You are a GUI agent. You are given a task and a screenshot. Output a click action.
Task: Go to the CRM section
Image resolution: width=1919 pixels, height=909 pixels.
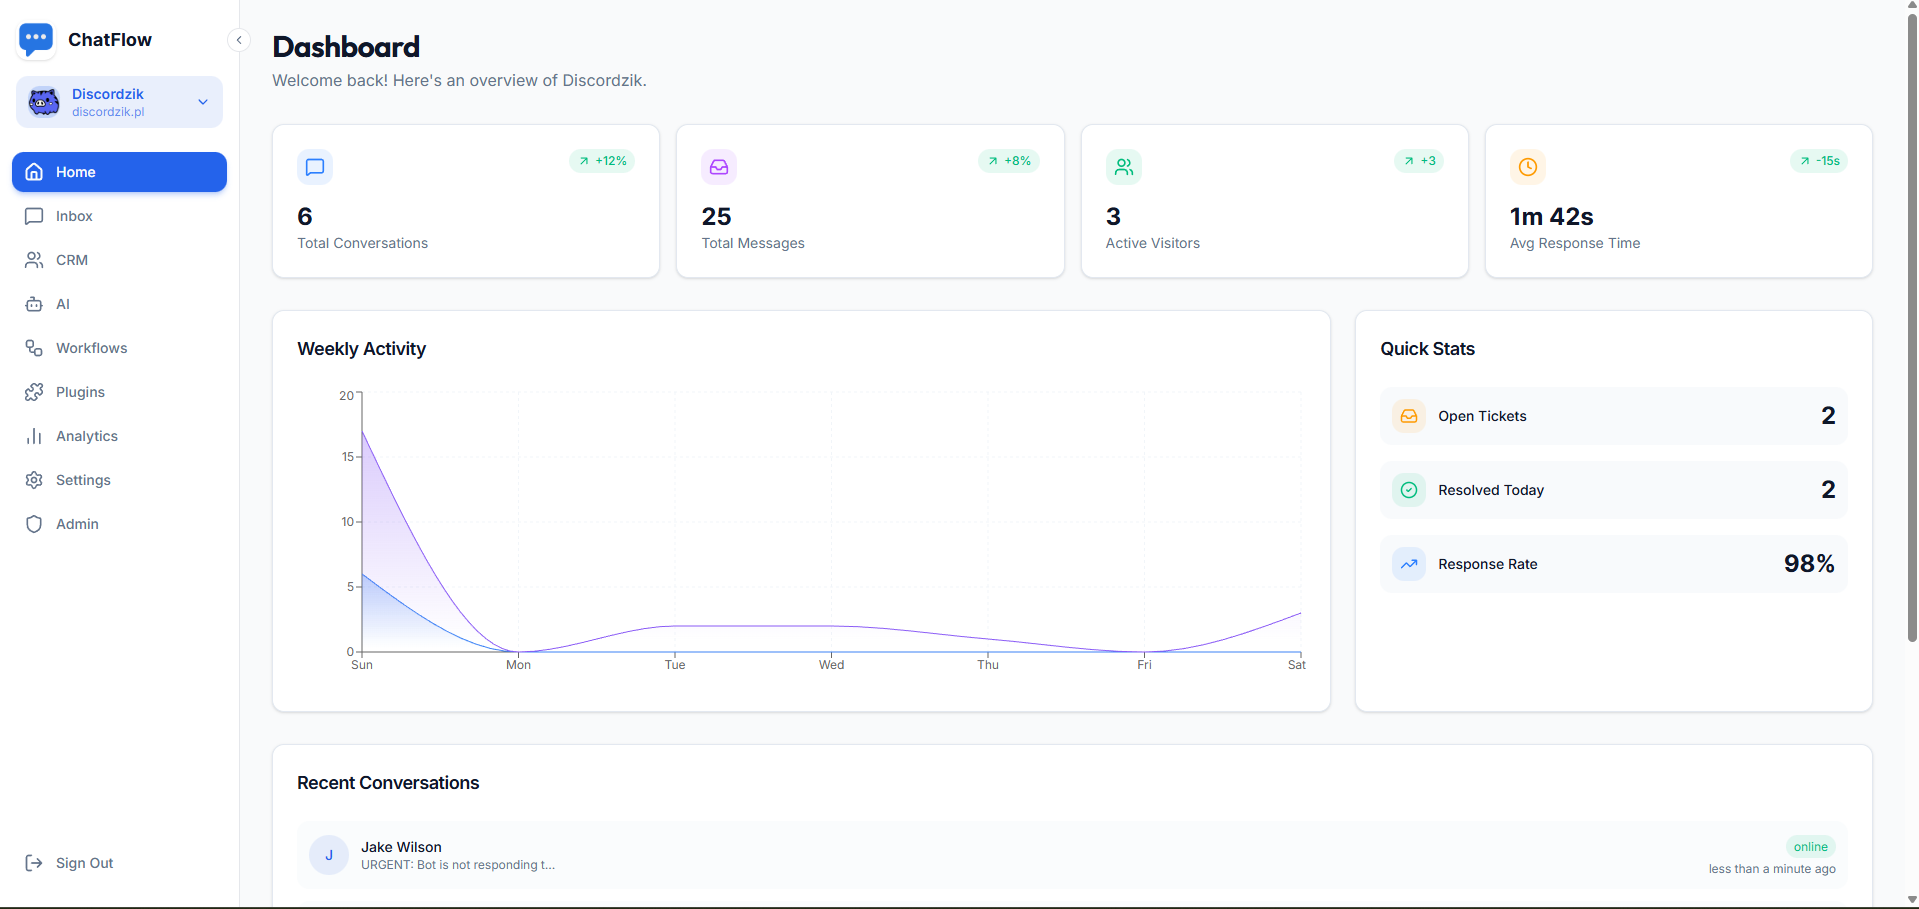[71, 260]
